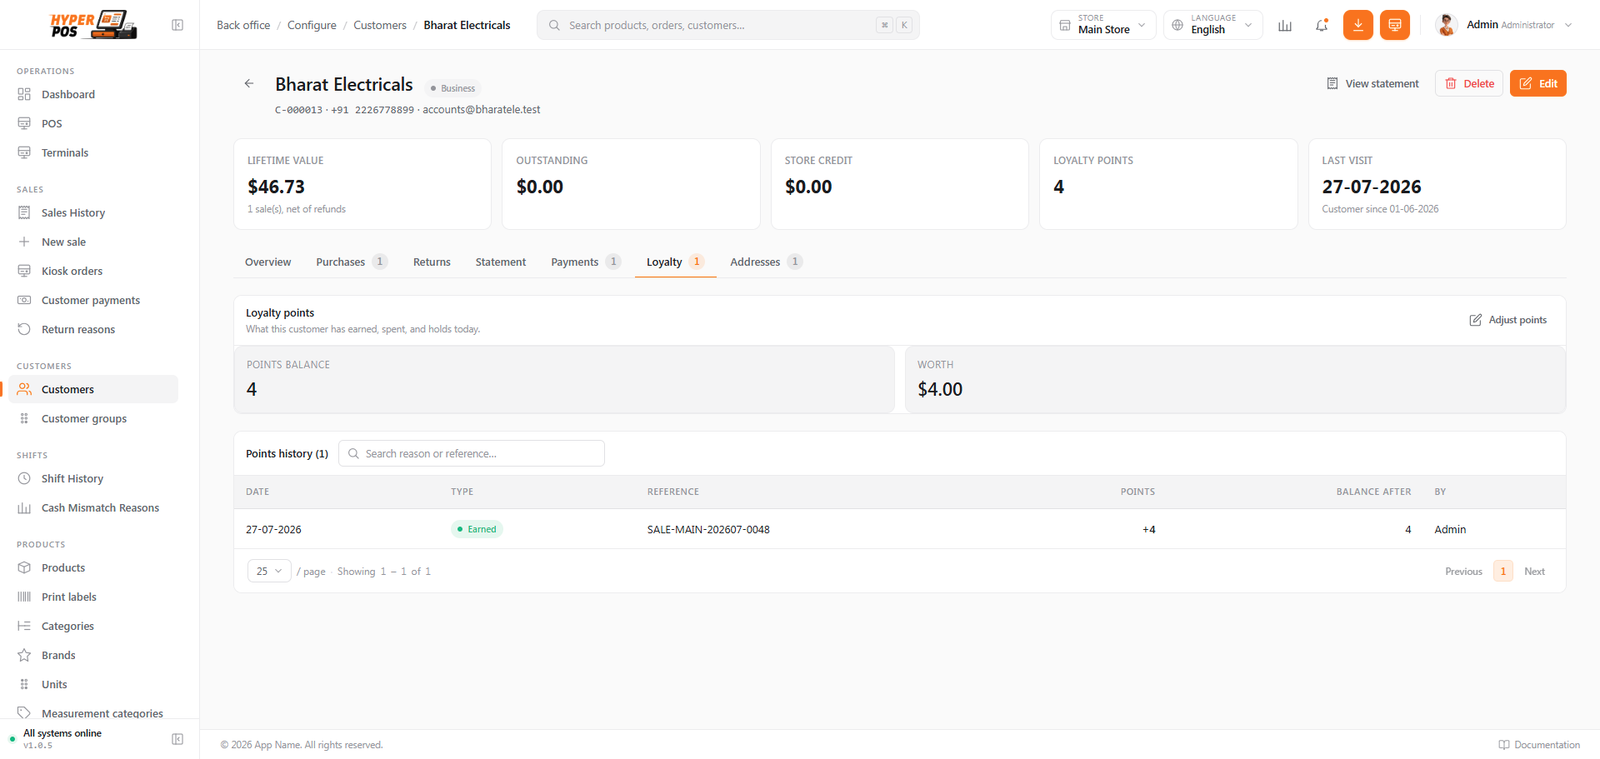Open the Documentation link
The height and width of the screenshot is (759, 1600).
pyautogui.click(x=1539, y=745)
